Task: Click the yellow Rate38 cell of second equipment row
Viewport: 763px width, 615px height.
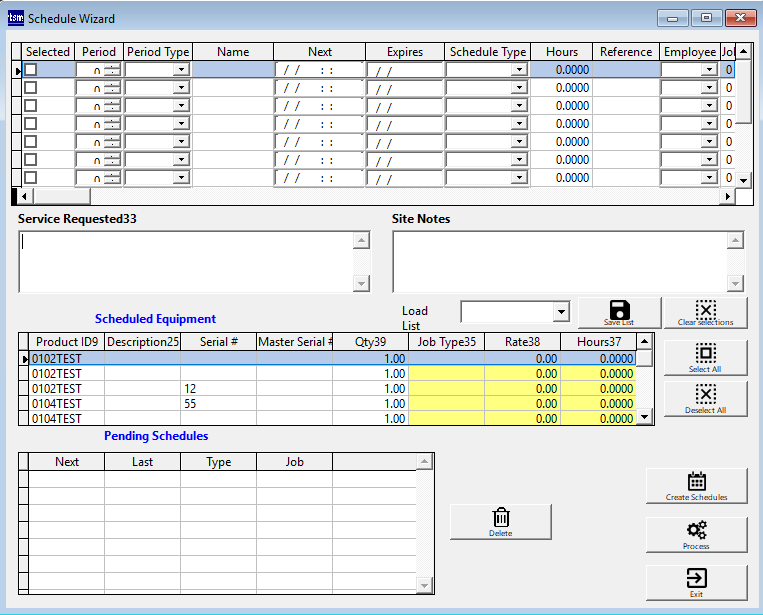Action: [x=522, y=374]
